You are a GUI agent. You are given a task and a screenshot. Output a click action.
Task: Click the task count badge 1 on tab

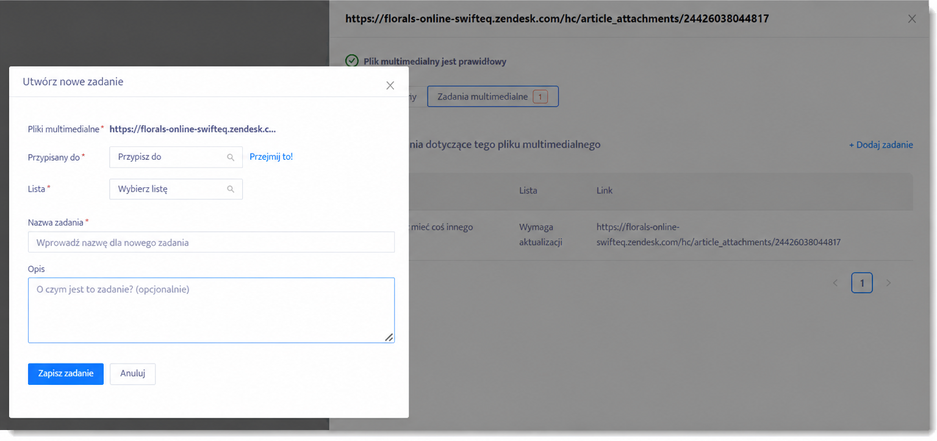click(540, 96)
